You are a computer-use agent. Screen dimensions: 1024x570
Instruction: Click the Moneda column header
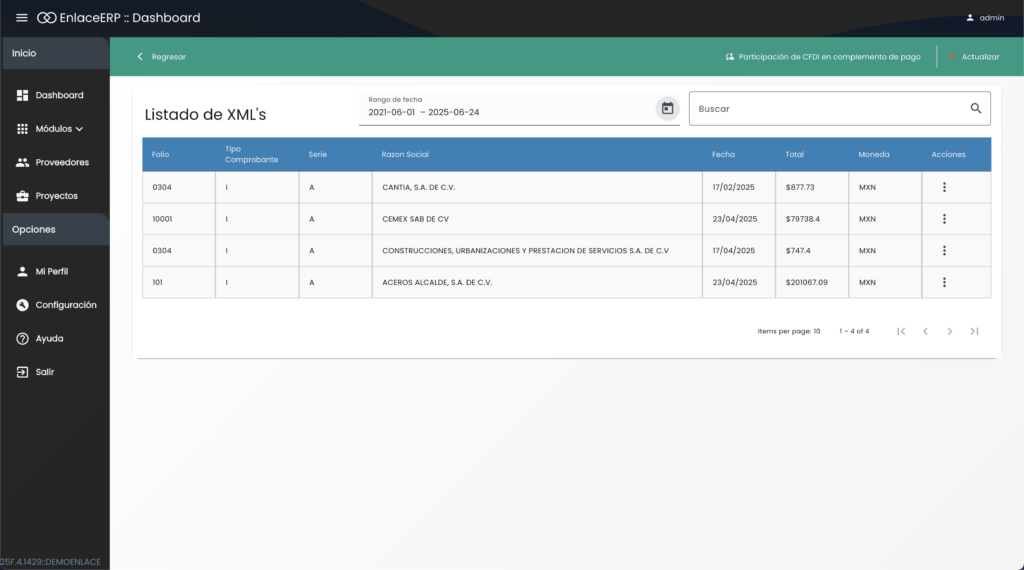(x=874, y=155)
